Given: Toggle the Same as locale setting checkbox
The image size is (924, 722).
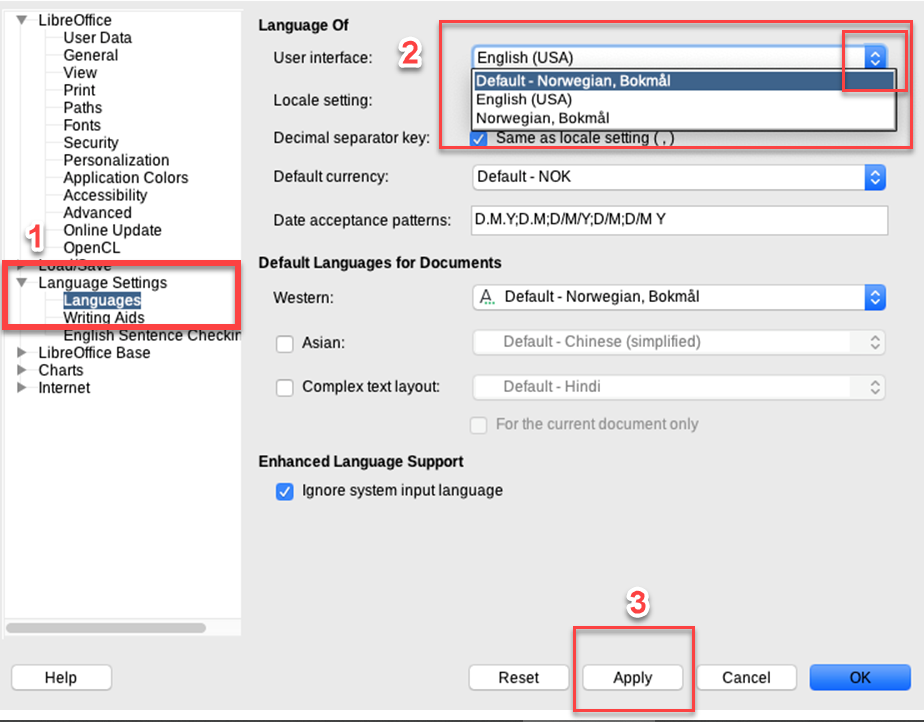Looking at the screenshot, I should (x=480, y=138).
